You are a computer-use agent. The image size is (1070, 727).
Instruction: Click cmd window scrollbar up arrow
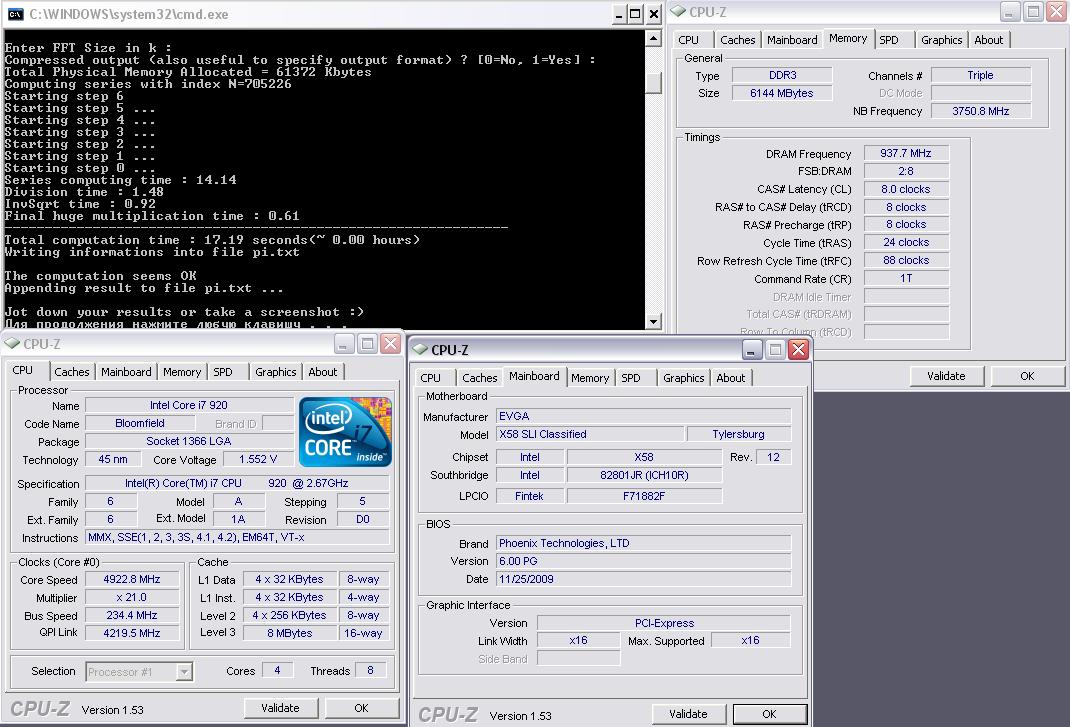coord(654,39)
